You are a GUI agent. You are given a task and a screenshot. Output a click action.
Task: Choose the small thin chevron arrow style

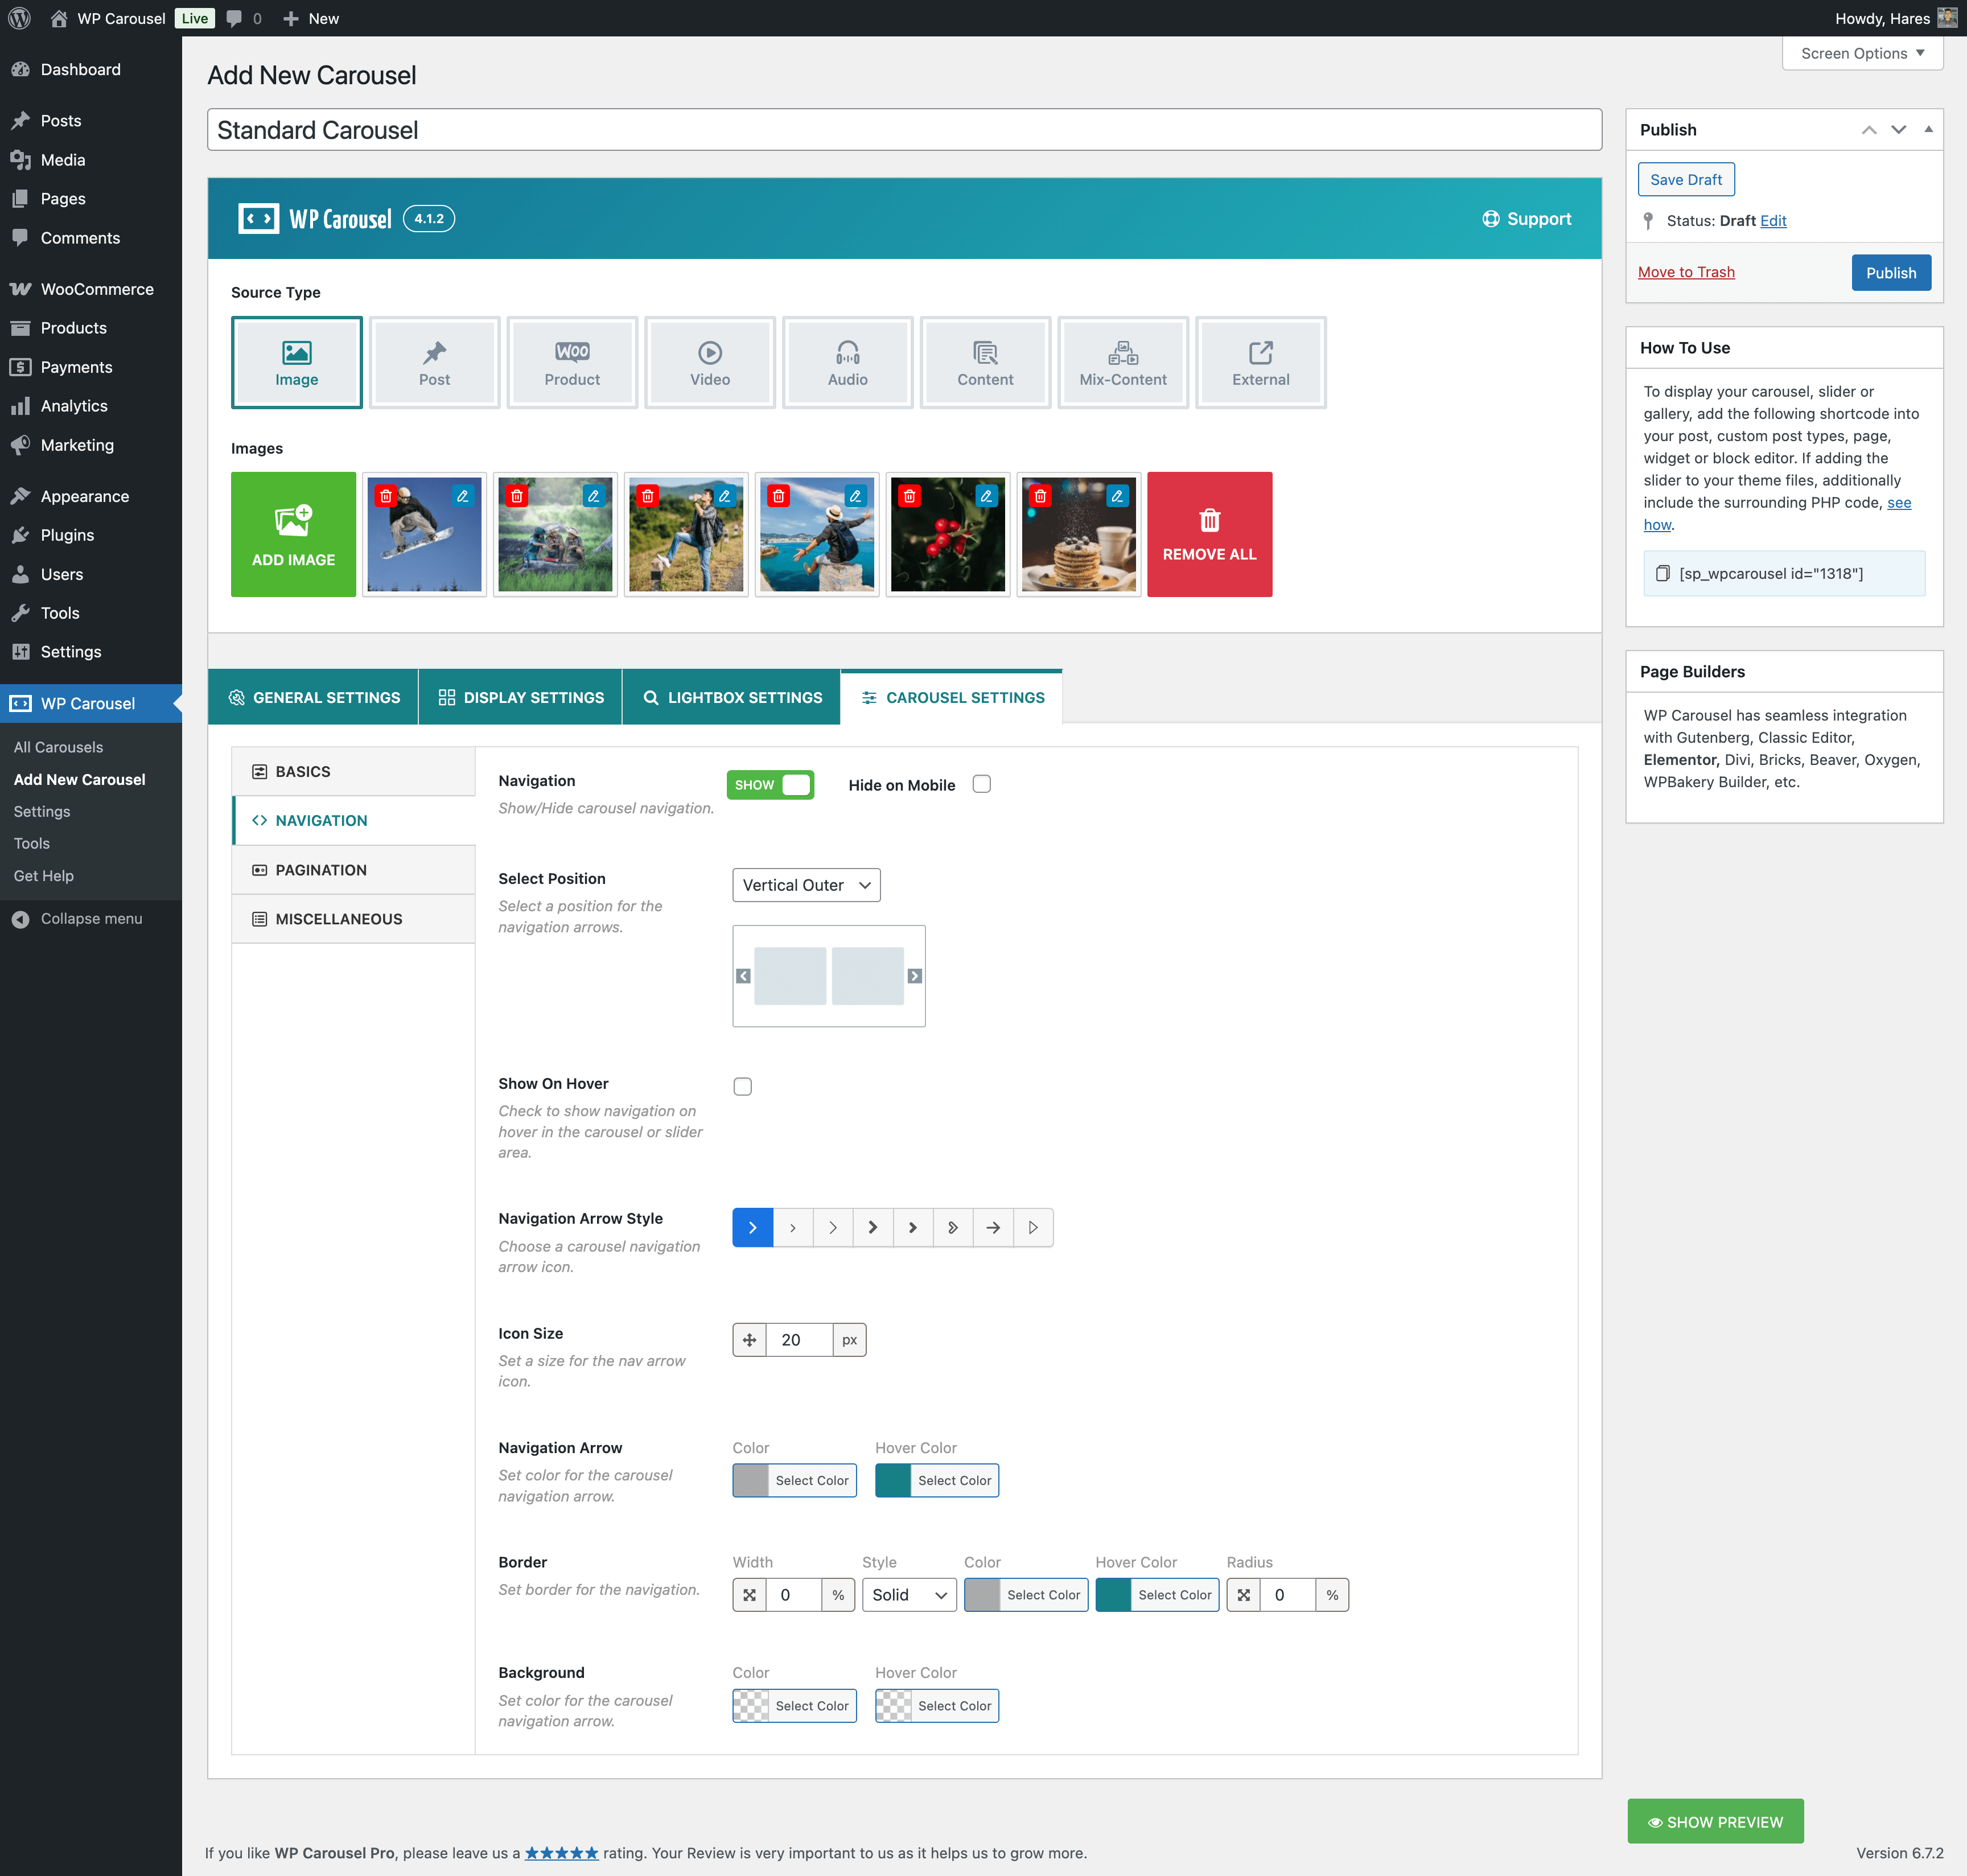[x=793, y=1227]
